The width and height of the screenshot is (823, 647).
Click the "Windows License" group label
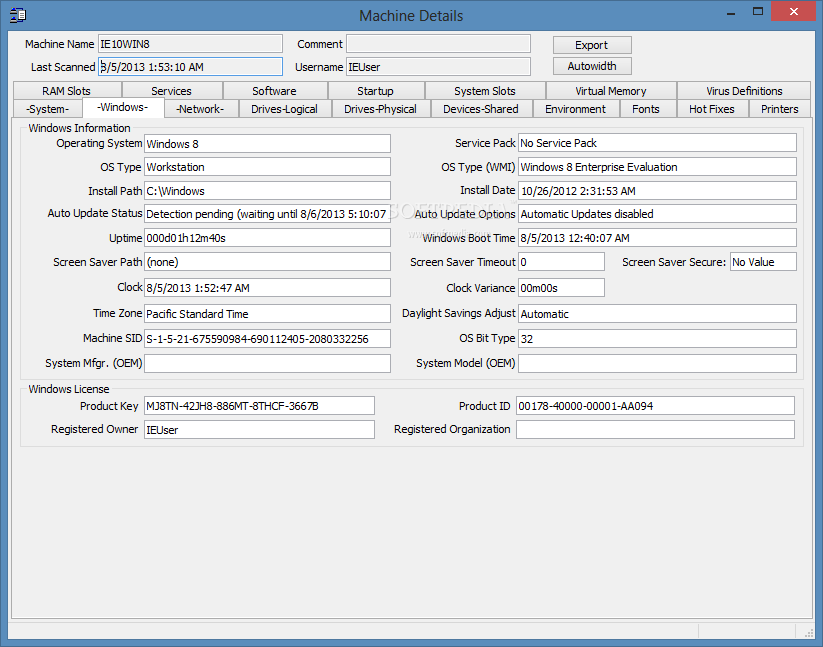click(69, 389)
